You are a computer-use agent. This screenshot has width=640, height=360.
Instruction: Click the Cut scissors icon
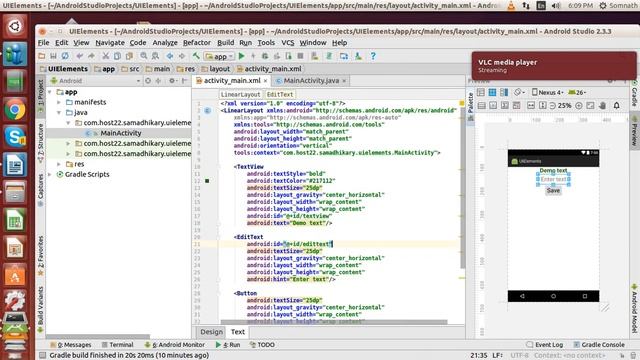(106, 56)
